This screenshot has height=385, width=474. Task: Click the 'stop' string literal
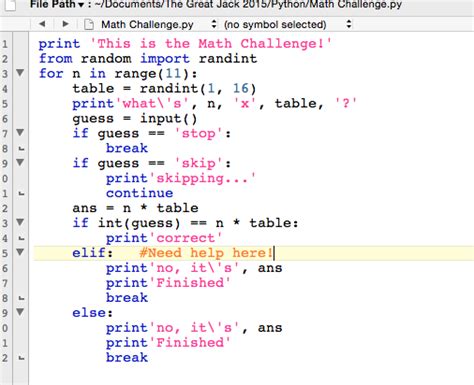click(x=199, y=133)
